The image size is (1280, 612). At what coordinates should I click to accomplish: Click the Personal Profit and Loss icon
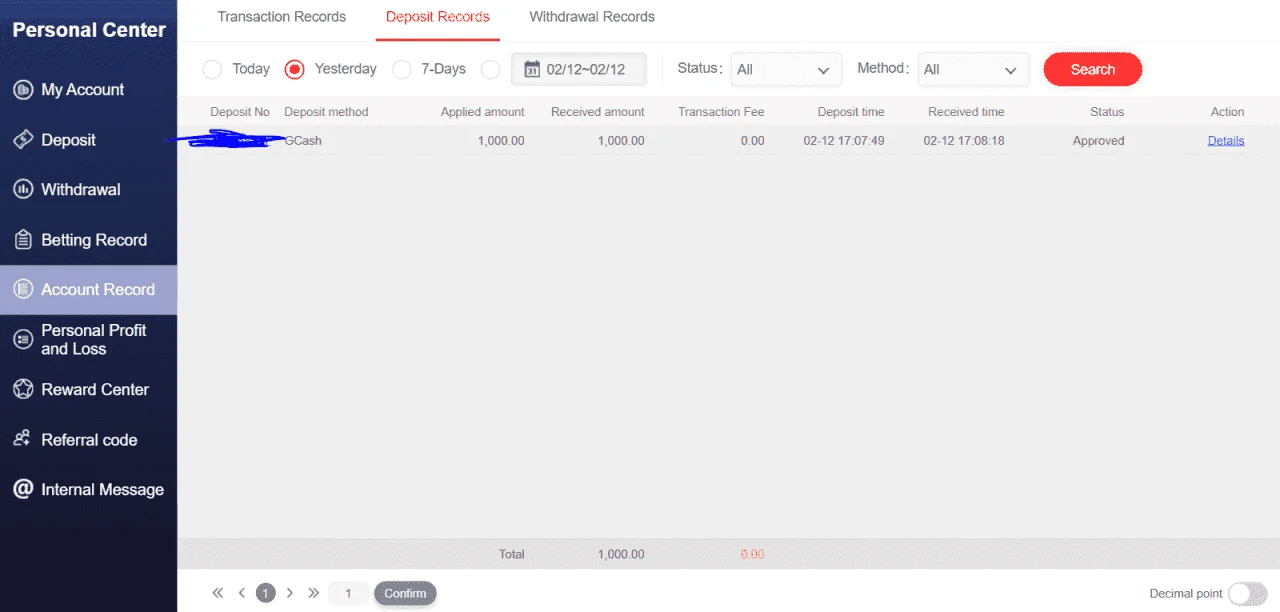coord(23,340)
